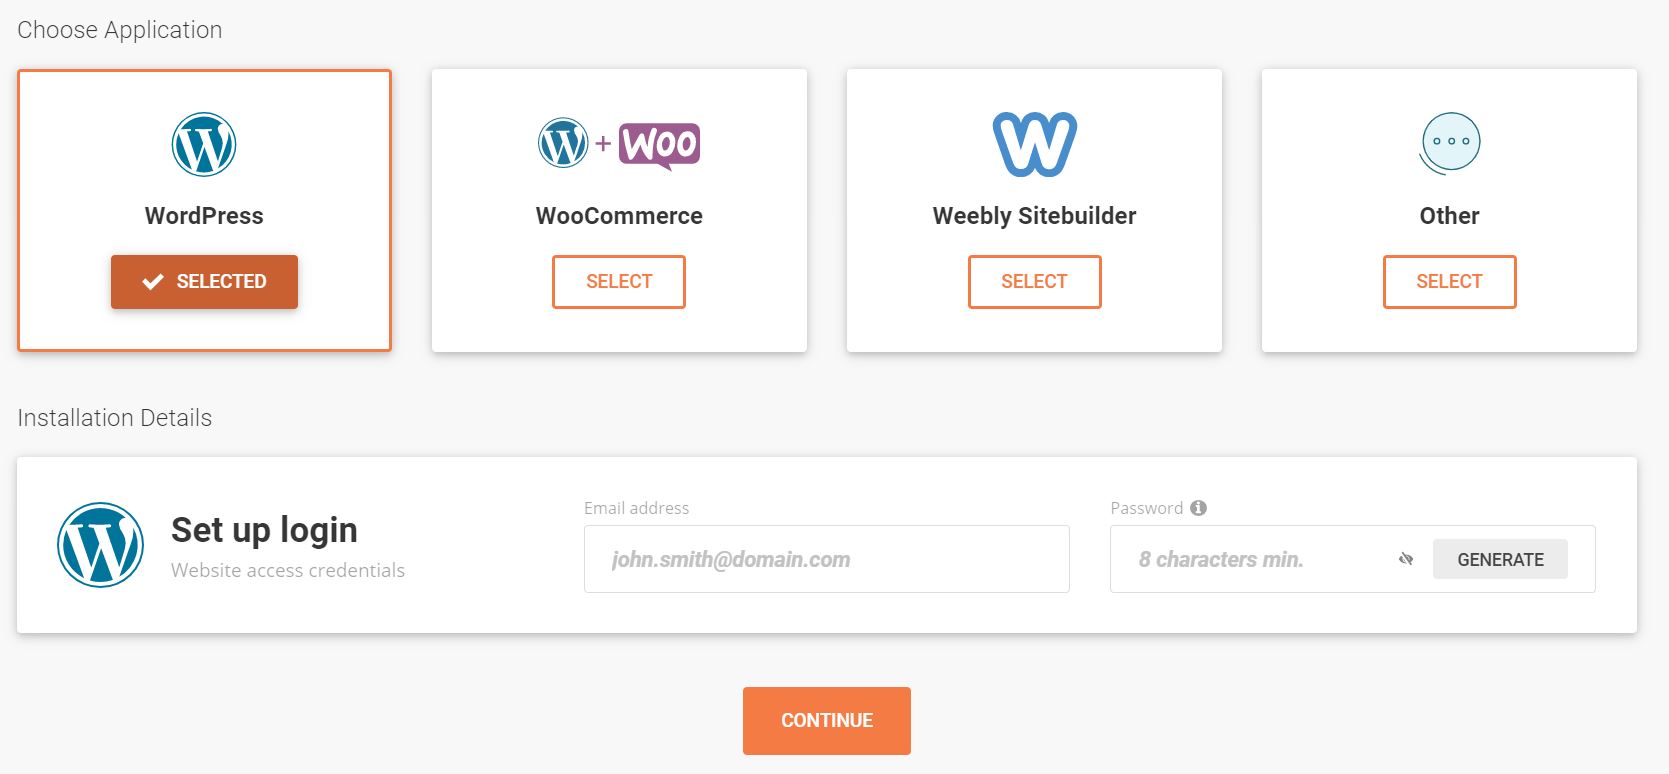The width and height of the screenshot is (1669, 774).
Task: Click the Other speech bubble icon
Action: coord(1450,144)
